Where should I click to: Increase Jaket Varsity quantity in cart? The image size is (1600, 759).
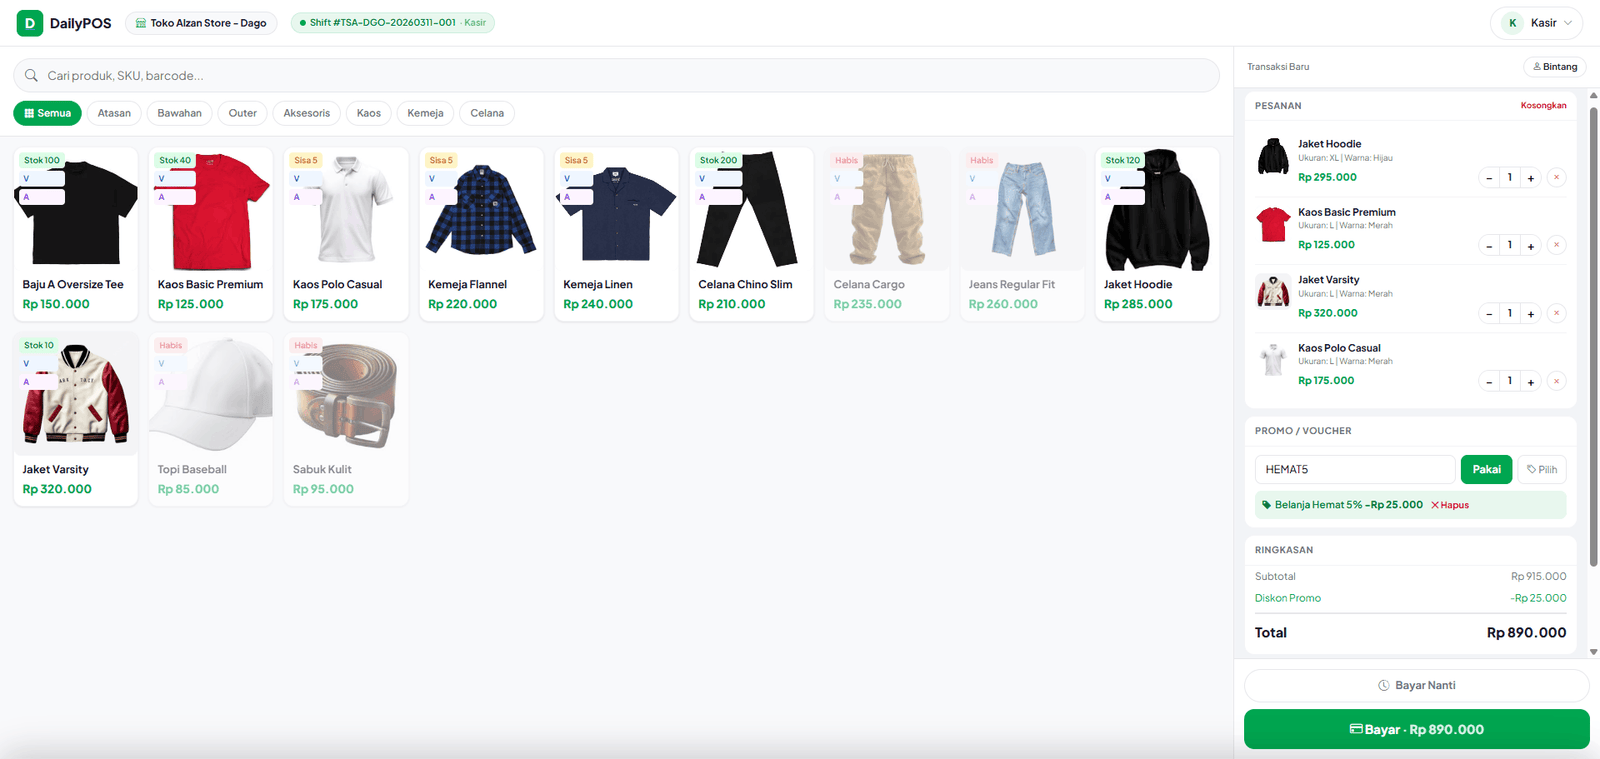point(1530,314)
